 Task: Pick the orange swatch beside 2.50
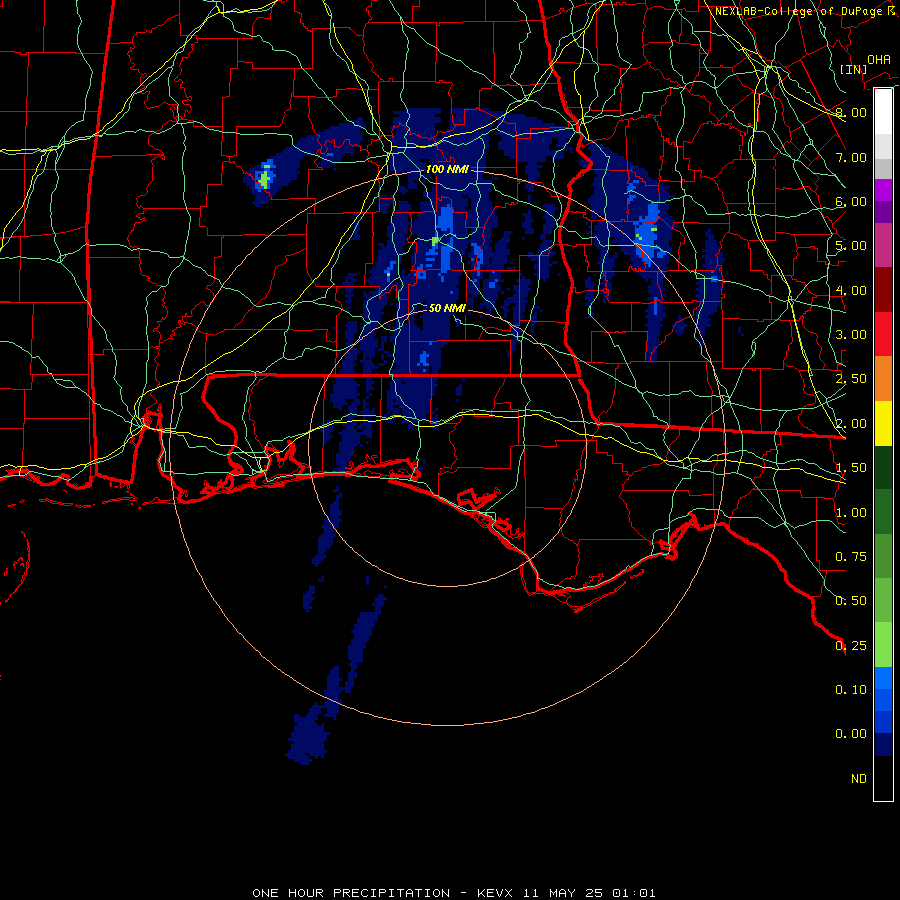pyautogui.click(x=883, y=379)
